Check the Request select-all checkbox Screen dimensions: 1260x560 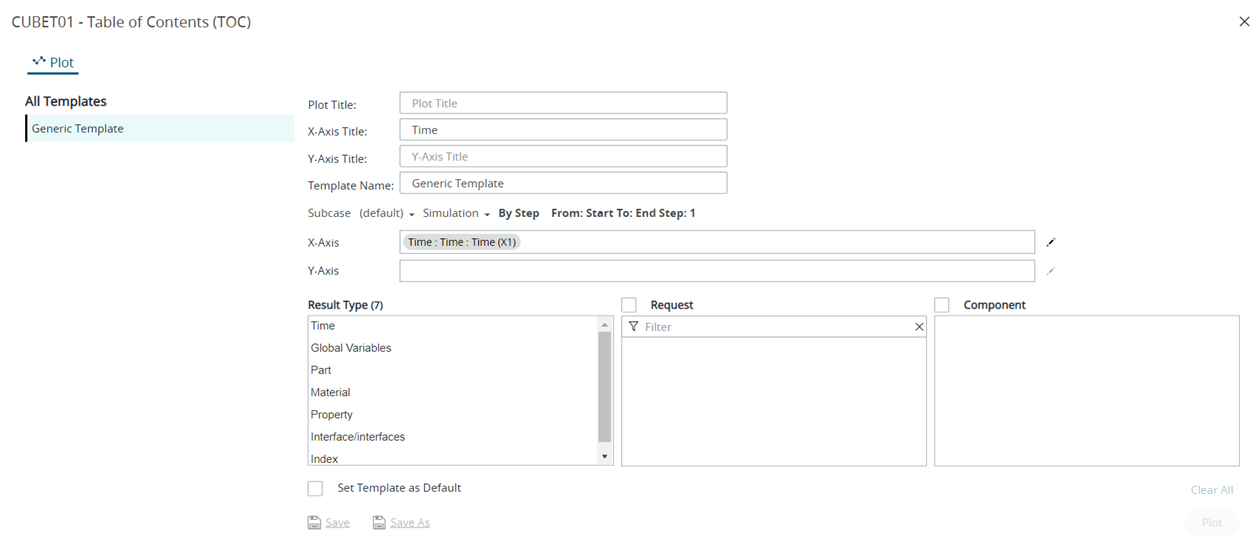pos(629,305)
